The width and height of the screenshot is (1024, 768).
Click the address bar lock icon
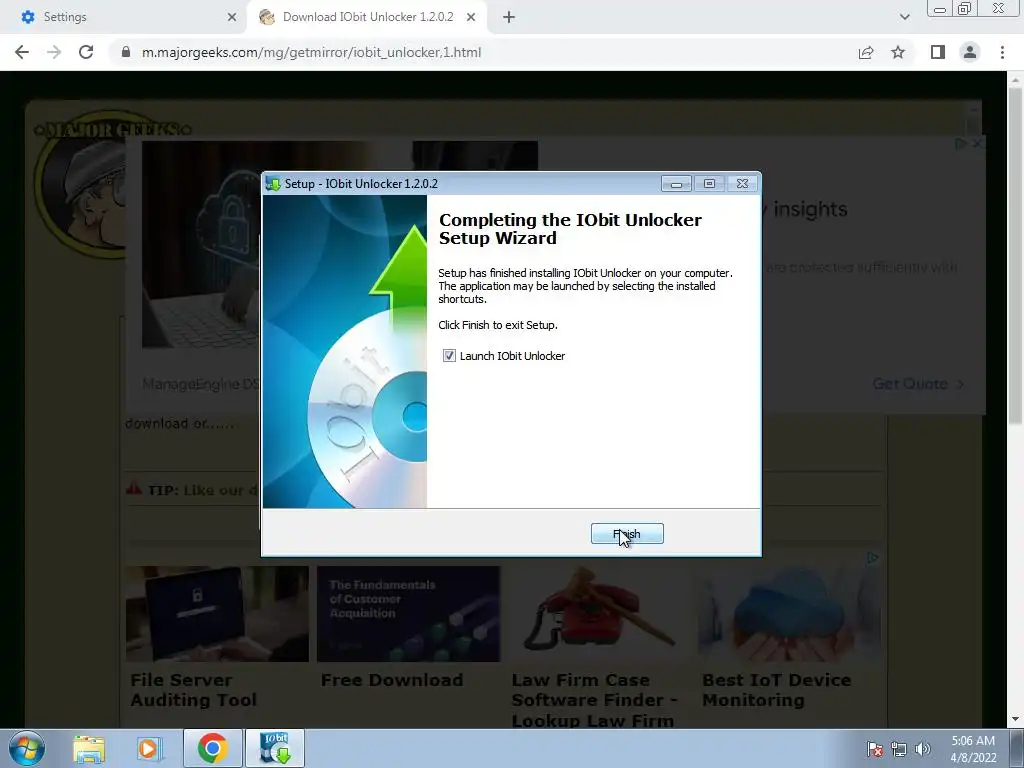pyautogui.click(x=126, y=52)
